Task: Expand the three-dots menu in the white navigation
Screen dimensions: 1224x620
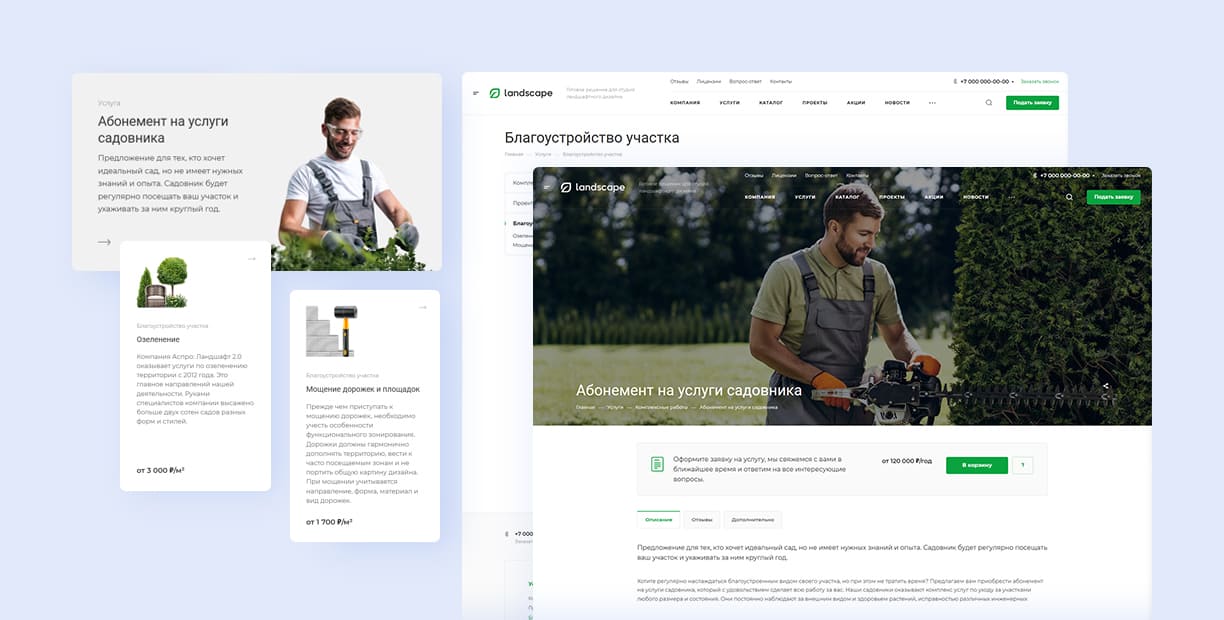Action: click(x=932, y=102)
